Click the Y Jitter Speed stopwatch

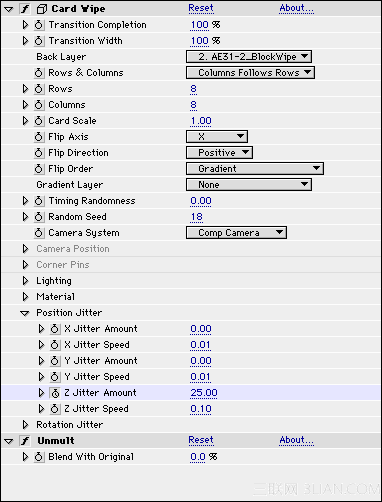(55, 377)
